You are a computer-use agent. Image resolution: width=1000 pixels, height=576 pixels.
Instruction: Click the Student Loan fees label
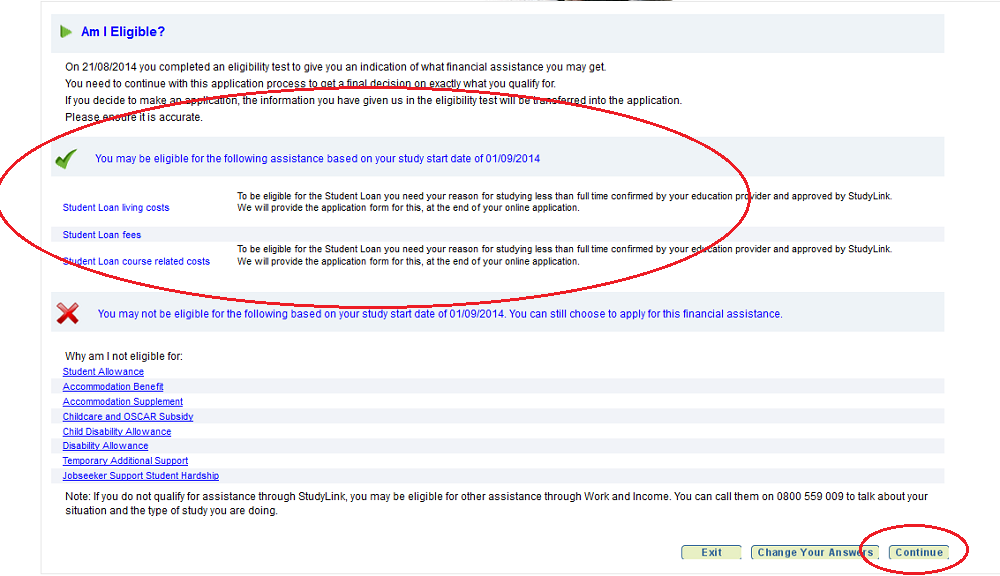pyautogui.click(x=102, y=235)
